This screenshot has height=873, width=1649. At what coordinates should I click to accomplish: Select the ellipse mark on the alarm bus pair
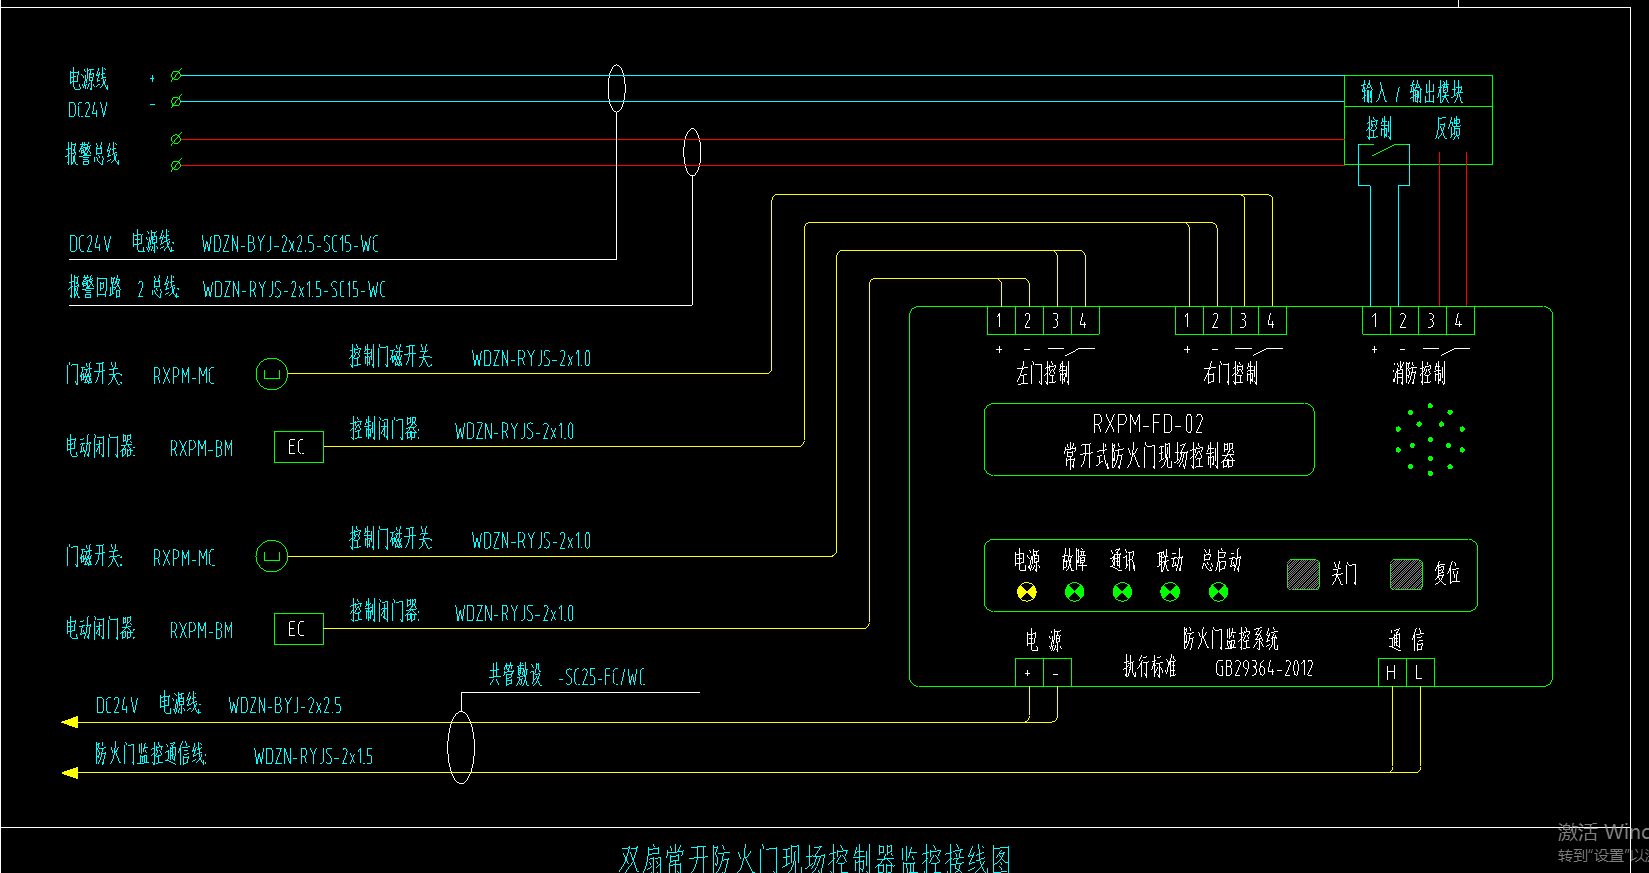point(692,152)
